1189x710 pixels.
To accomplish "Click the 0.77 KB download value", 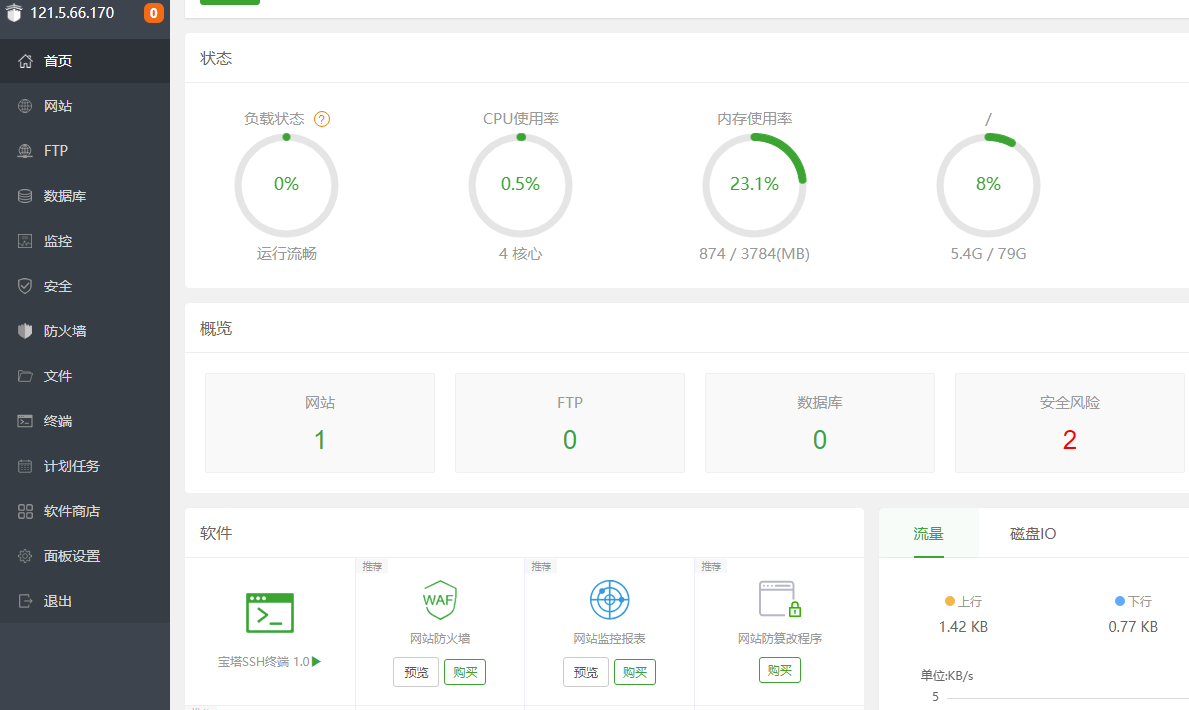I will [x=1133, y=627].
